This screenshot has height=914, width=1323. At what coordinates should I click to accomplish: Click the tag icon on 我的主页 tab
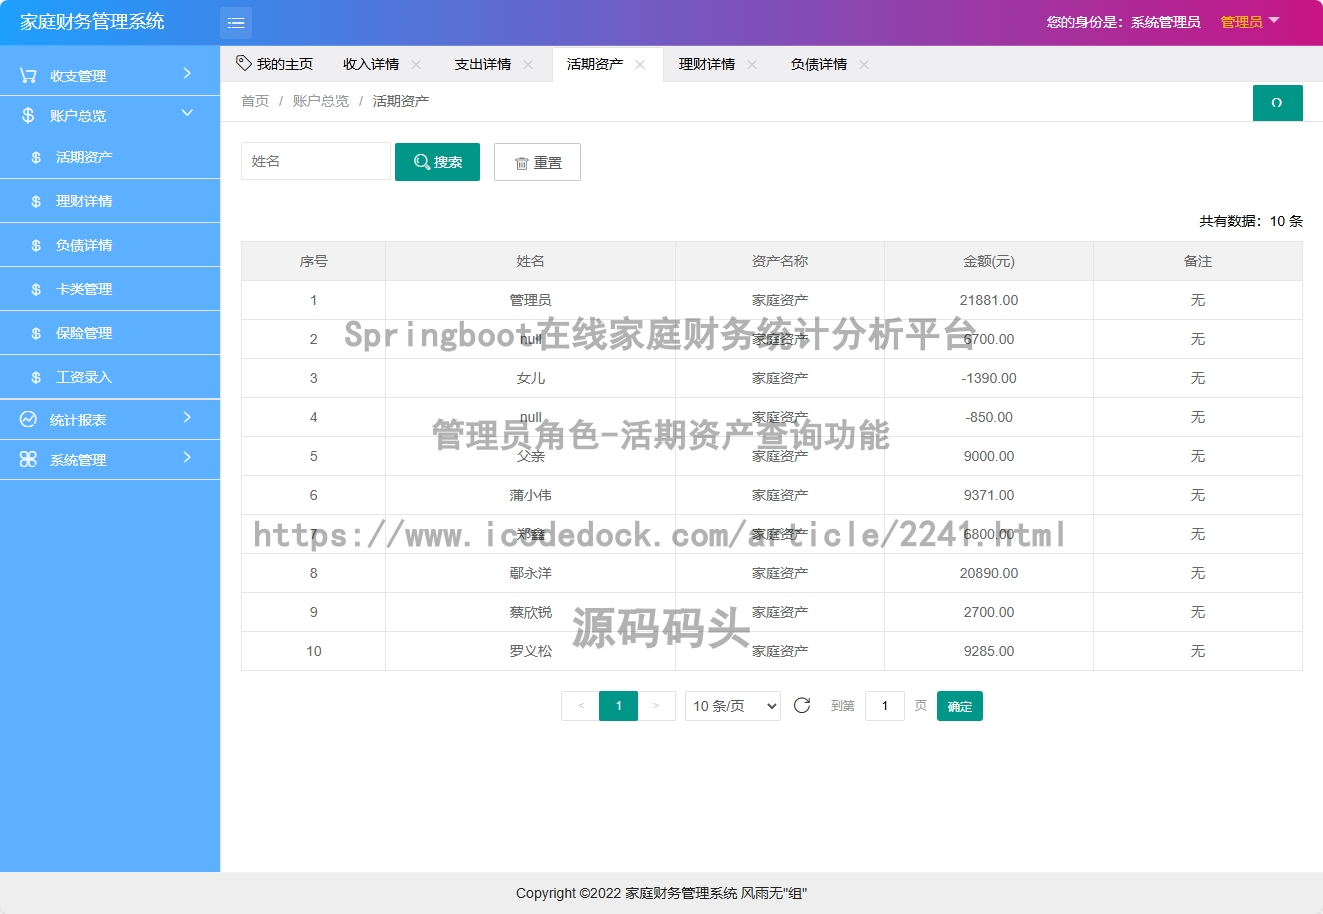tap(244, 63)
